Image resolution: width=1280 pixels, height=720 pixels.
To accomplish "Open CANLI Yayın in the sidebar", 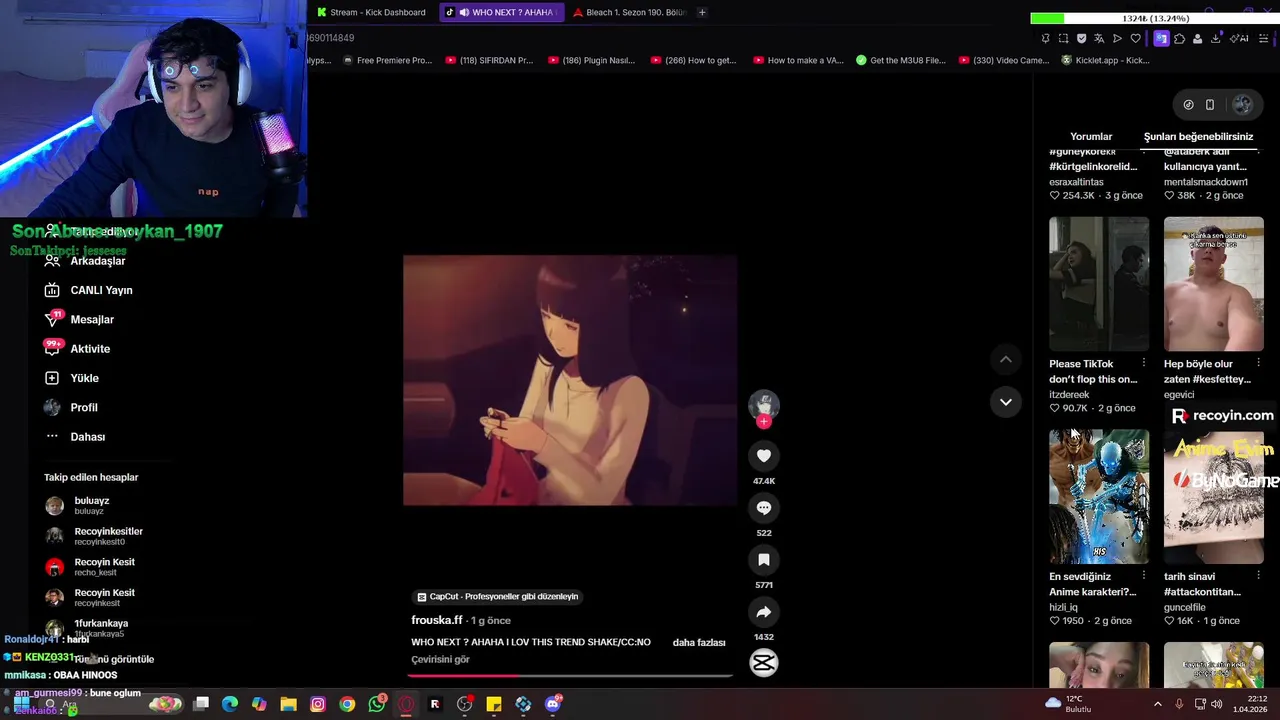I will (88, 290).
